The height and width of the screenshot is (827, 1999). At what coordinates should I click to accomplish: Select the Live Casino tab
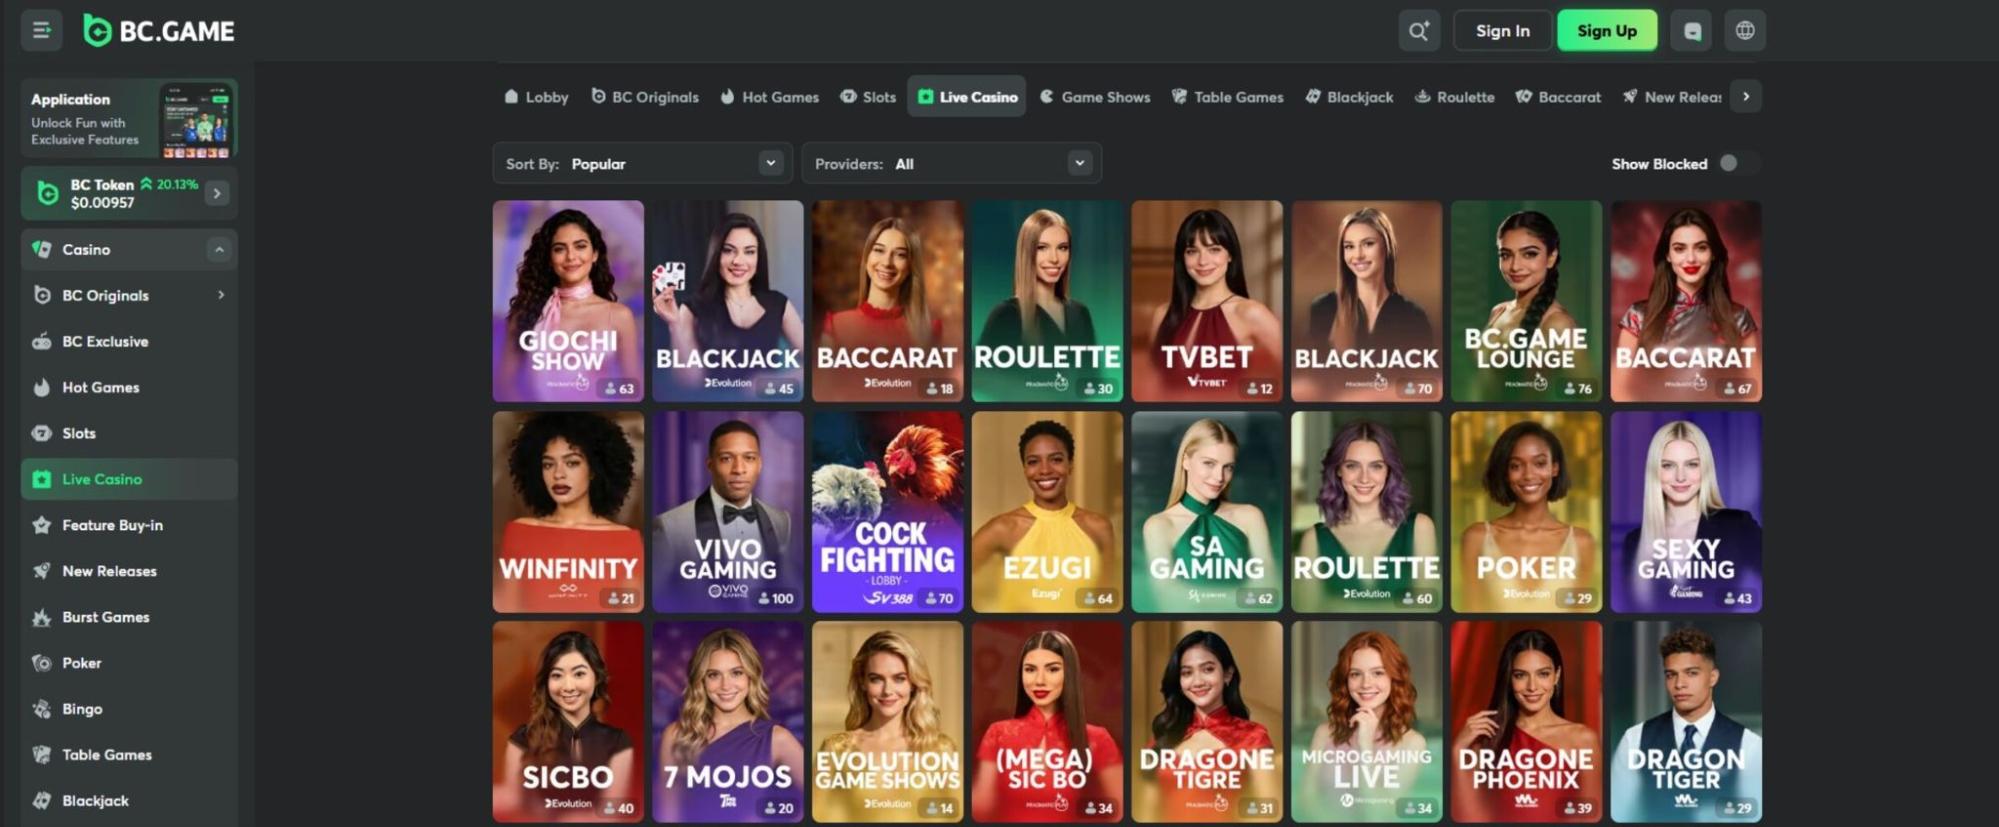pos(967,97)
